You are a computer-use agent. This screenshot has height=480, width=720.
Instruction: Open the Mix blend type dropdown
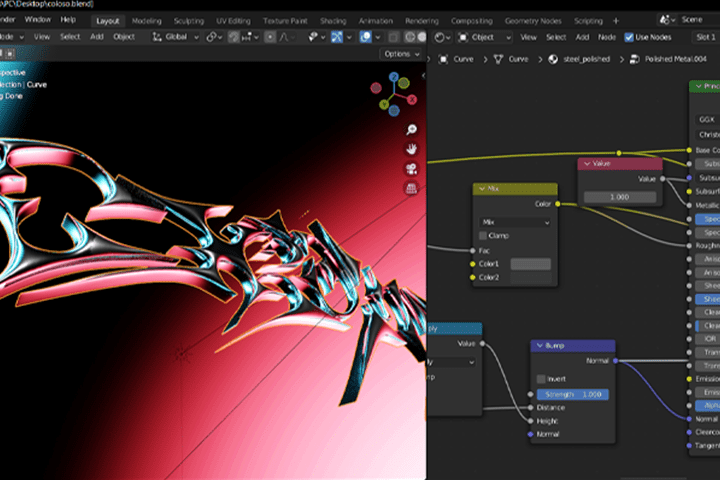[515, 222]
